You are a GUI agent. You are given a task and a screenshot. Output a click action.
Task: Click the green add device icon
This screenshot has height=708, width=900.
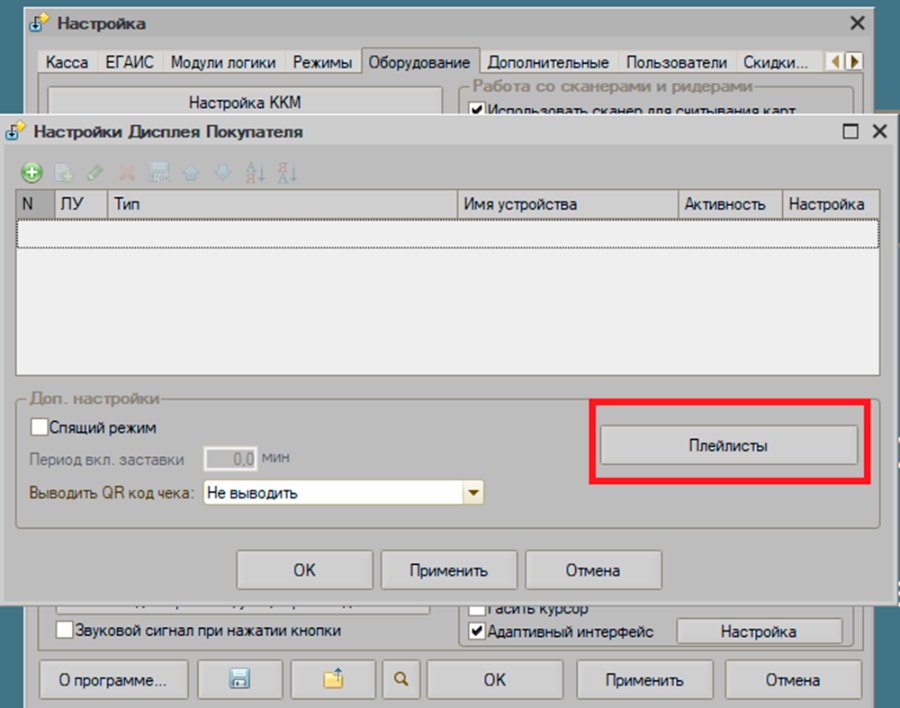coord(32,172)
